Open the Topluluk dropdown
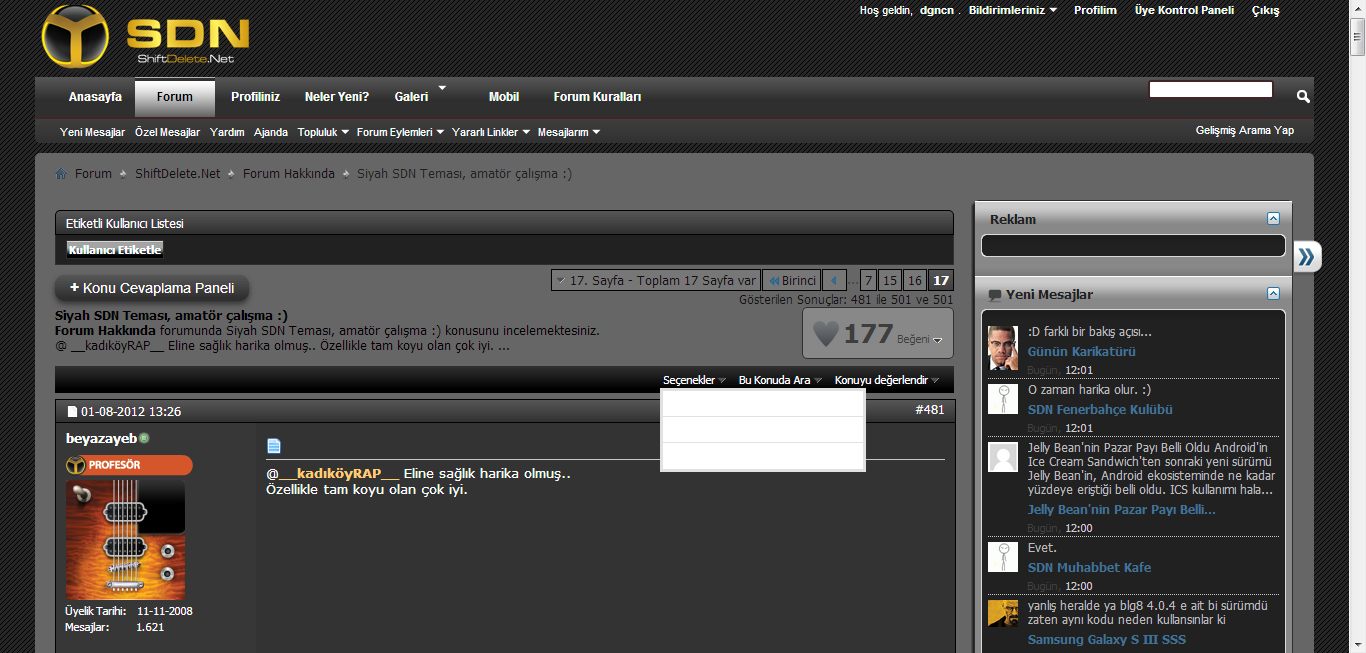This screenshot has width=1366, height=653. click(x=323, y=132)
